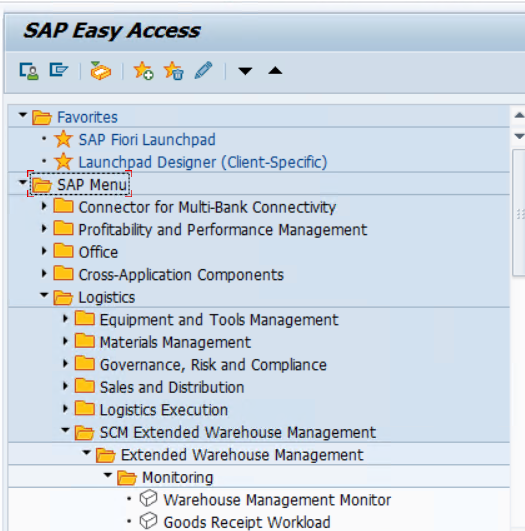Select Goods Receipt Workload transaction
Image resolution: width=525 pixels, height=531 pixels.
pyautogui.click(x=247, y=522)
